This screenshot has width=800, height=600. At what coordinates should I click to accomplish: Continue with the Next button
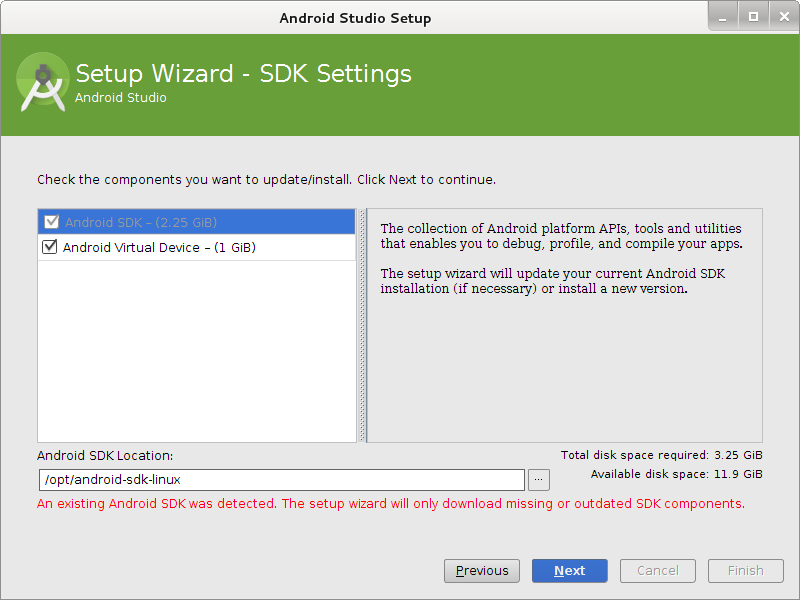569,570
